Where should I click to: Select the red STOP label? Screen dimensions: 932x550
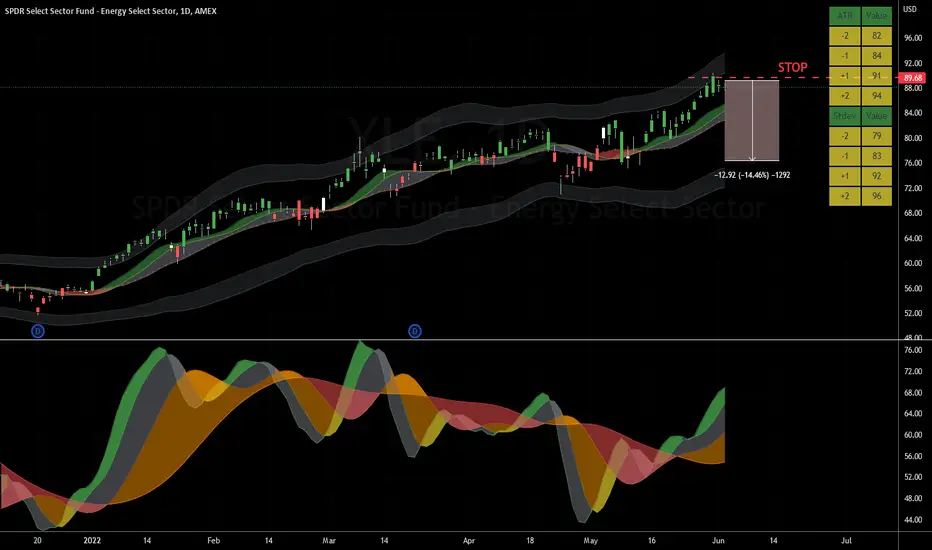pos(792,68)
